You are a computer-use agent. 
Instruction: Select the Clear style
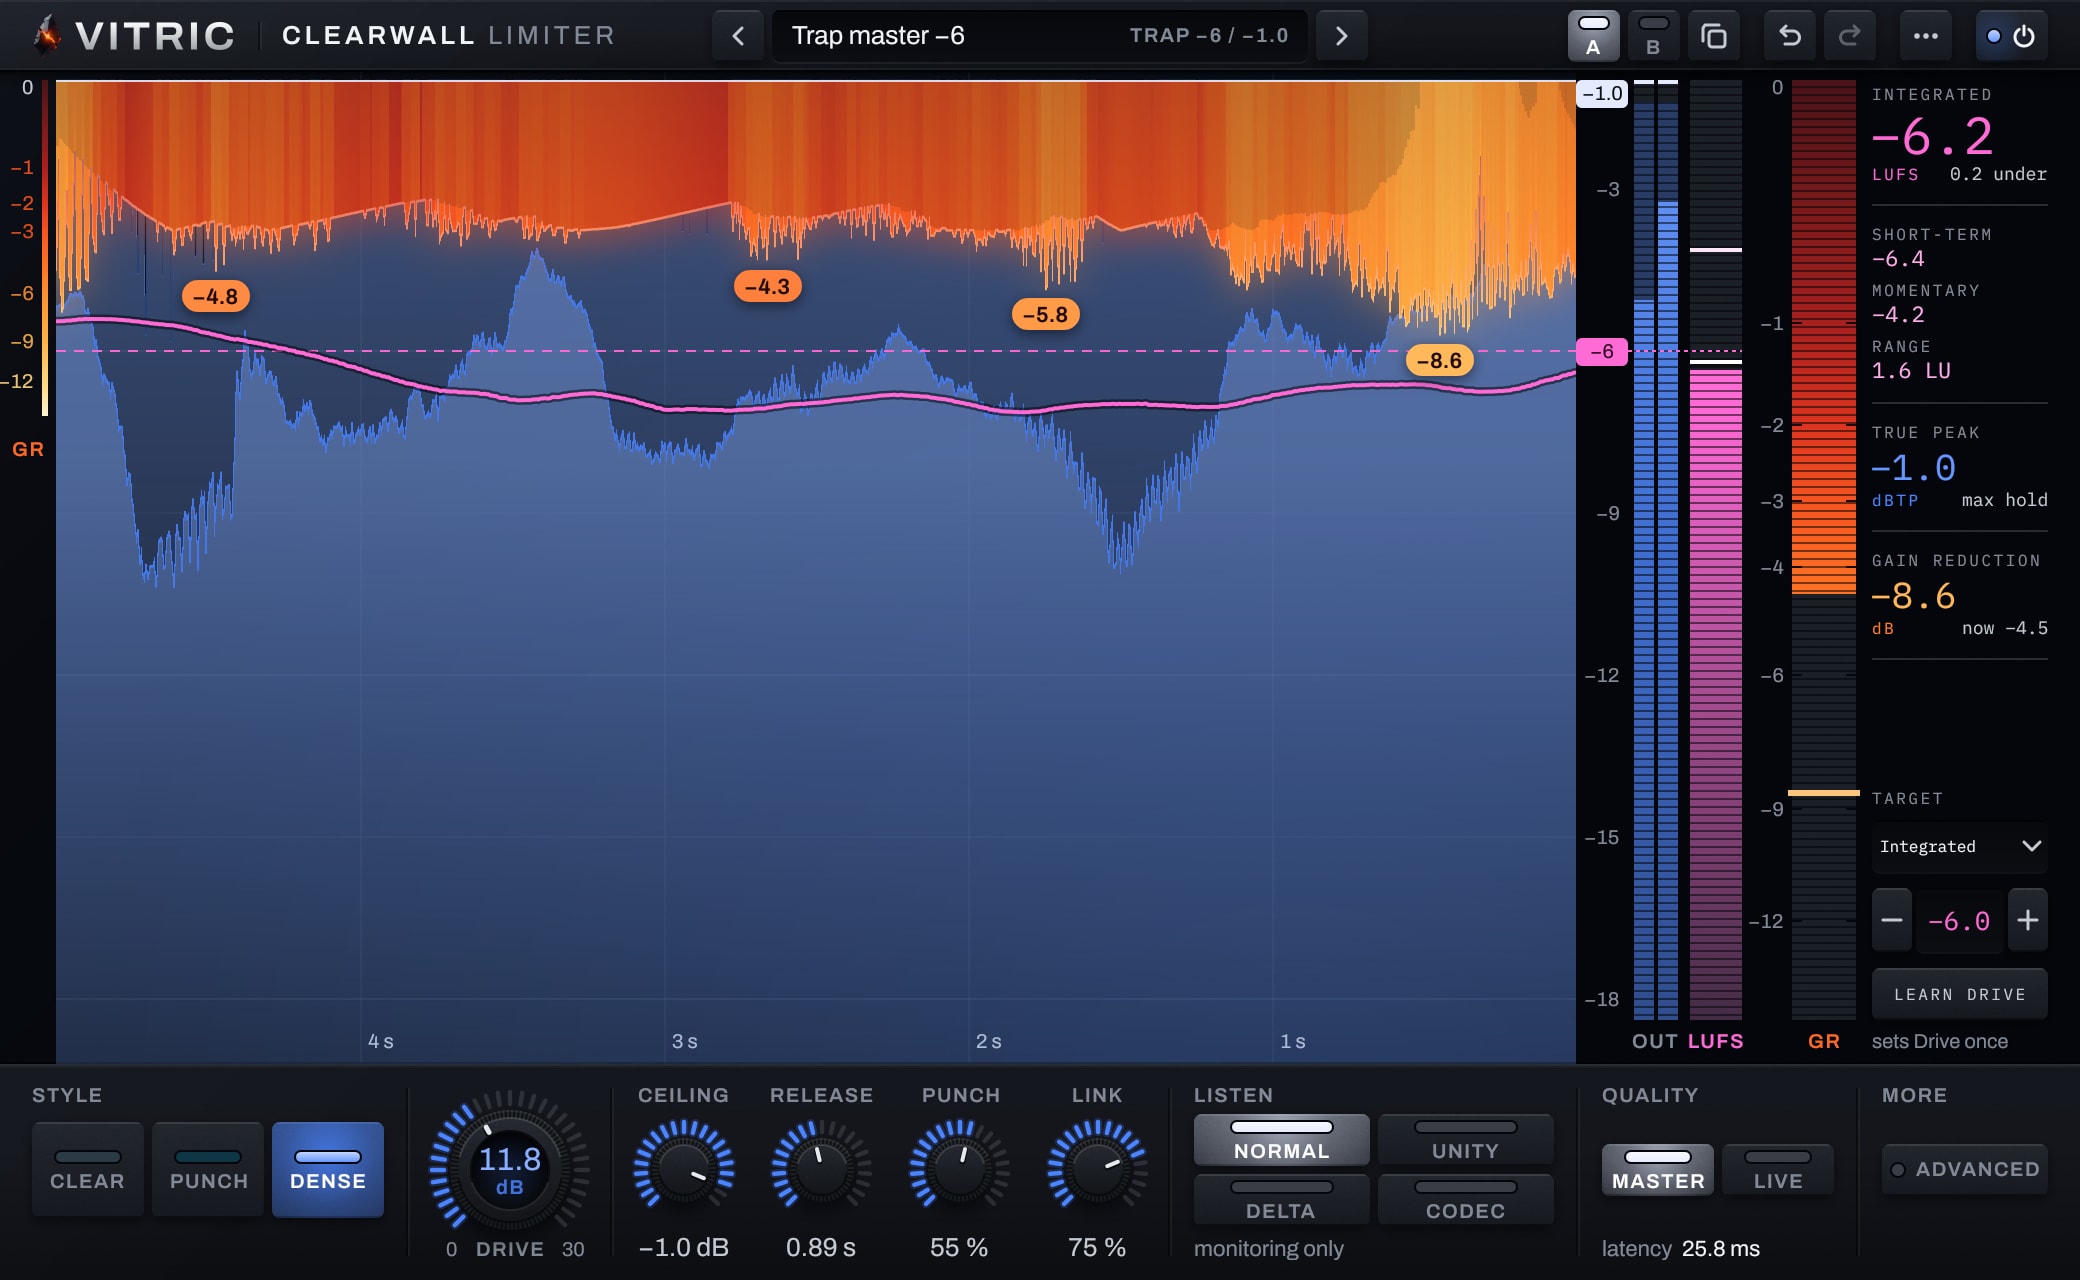87,1169
